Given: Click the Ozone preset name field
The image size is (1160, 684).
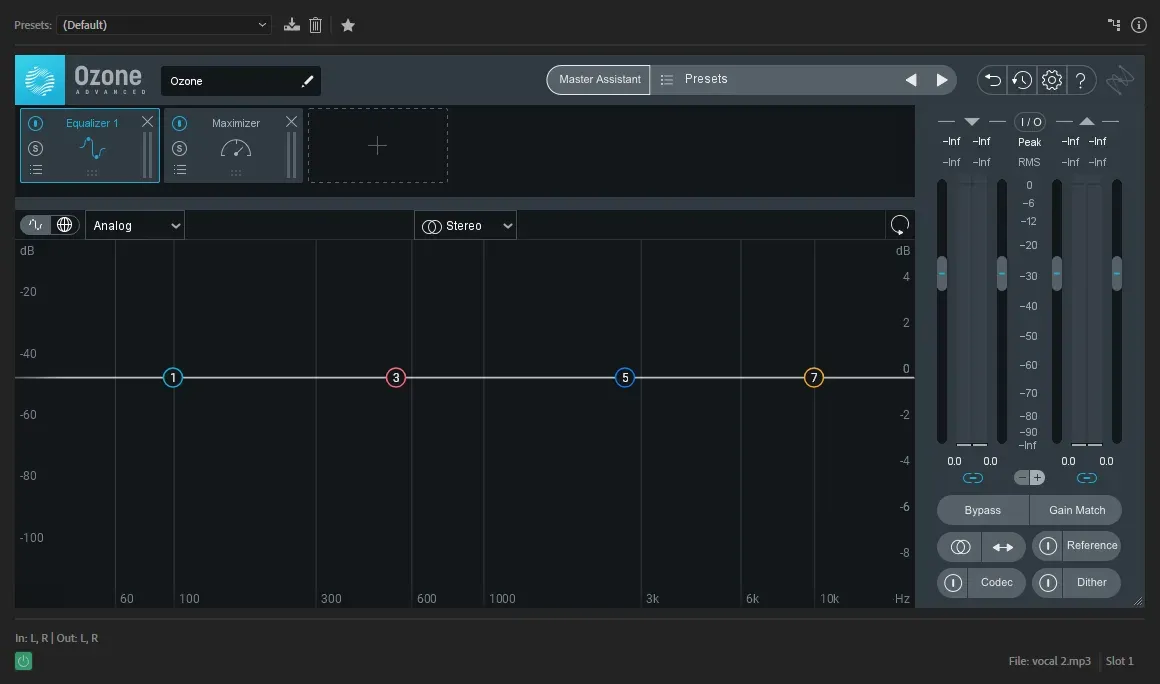Looking at the screenshot, I should (x=241, y=81).
